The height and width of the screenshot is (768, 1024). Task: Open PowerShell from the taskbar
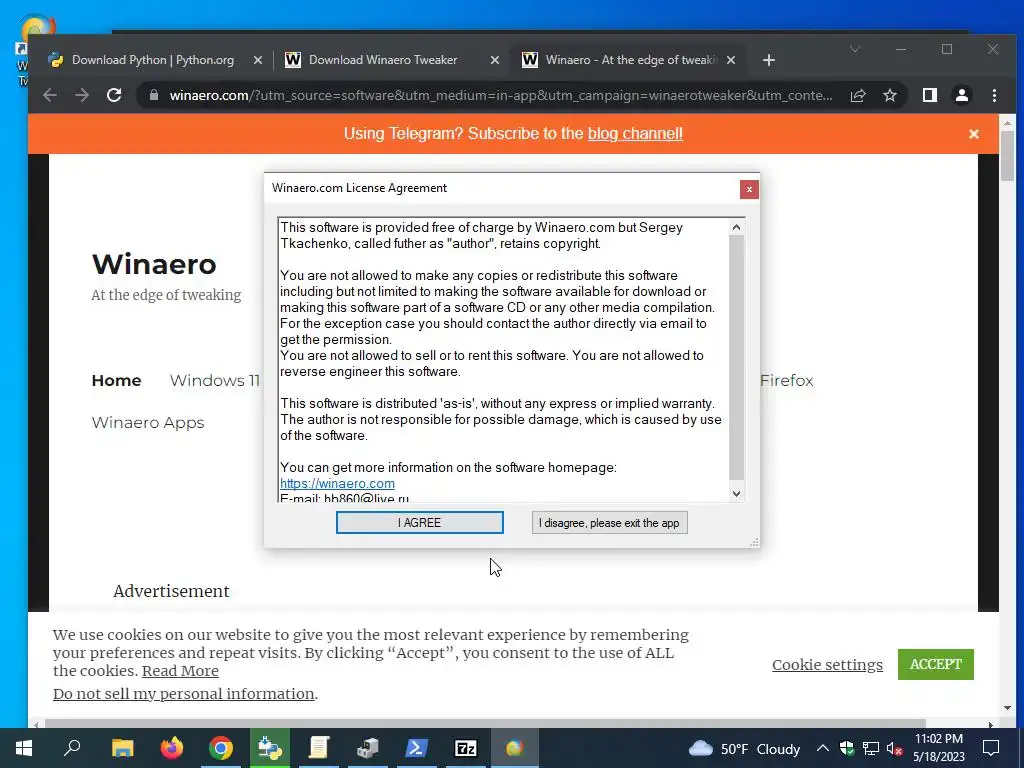click(417, 748)
